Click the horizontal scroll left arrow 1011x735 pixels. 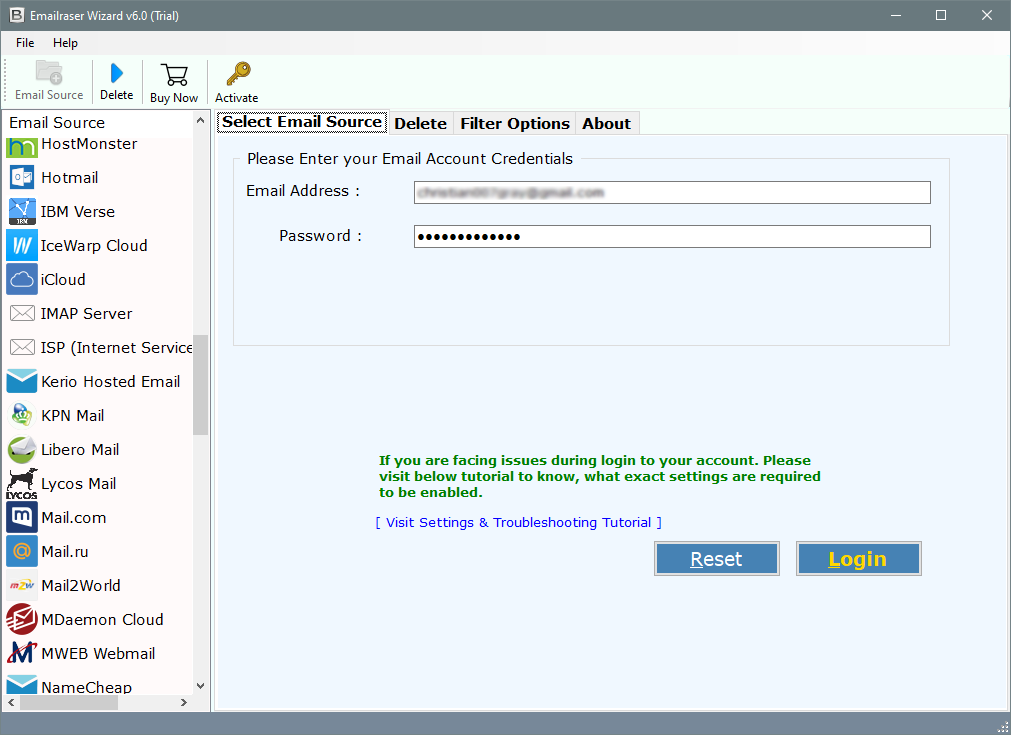tap(12, 702)
